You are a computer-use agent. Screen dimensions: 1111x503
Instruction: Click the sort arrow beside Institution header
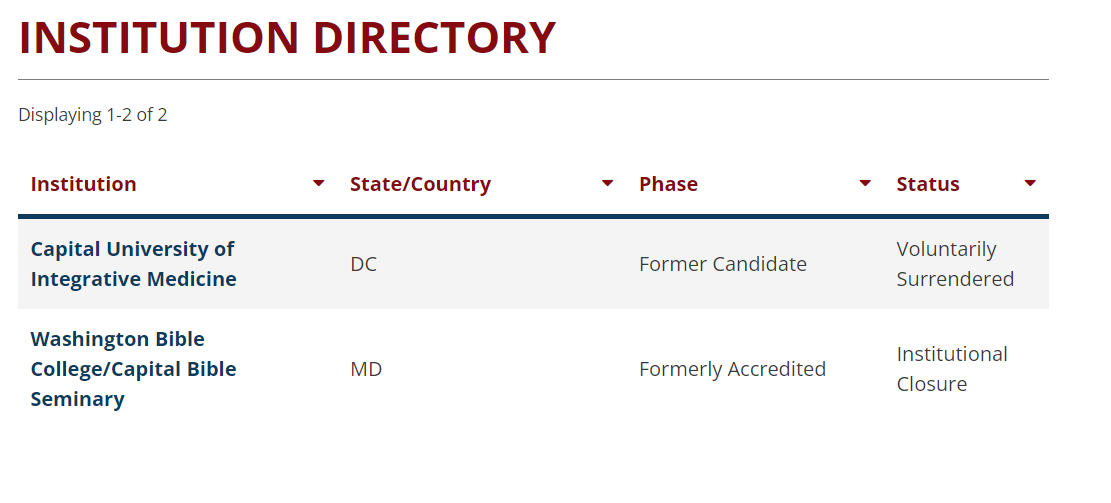[x=319, y=183]
